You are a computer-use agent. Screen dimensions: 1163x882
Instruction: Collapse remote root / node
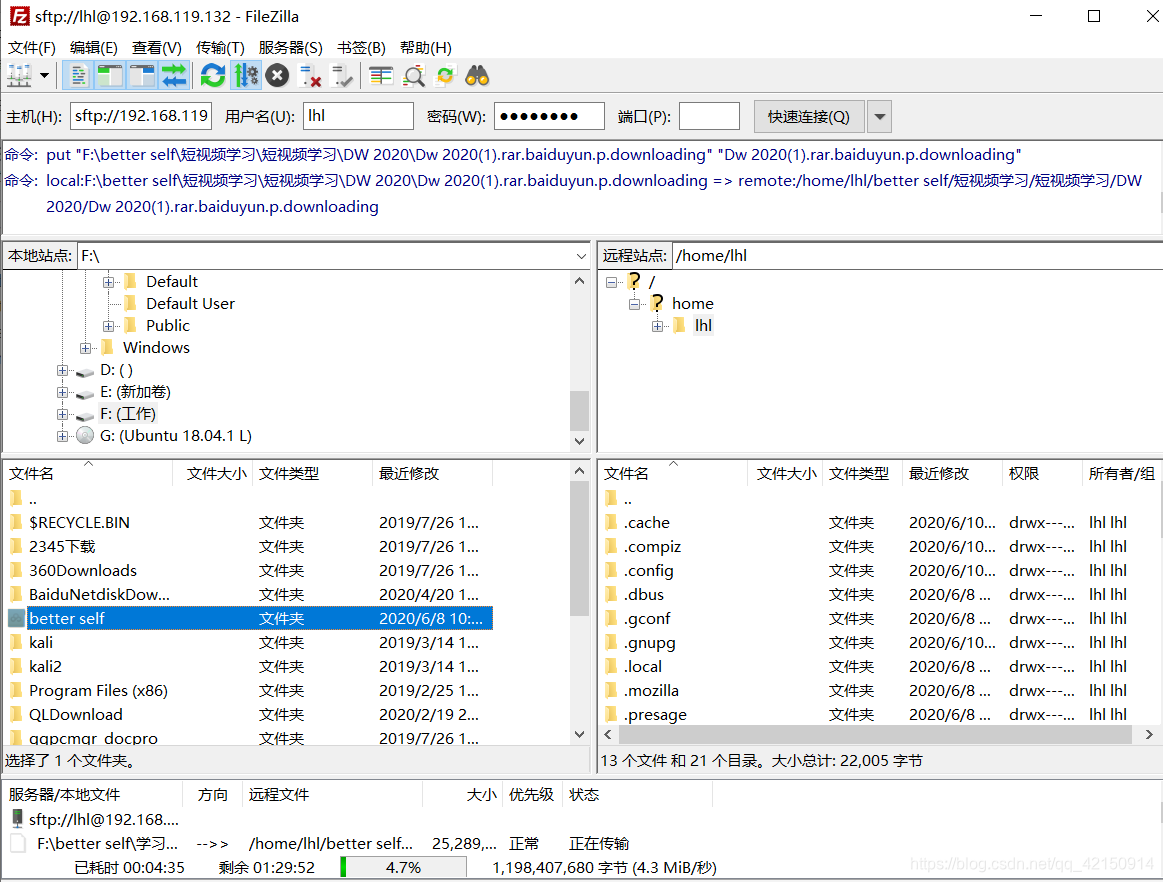pyautogui.click(x=611, y=282)
